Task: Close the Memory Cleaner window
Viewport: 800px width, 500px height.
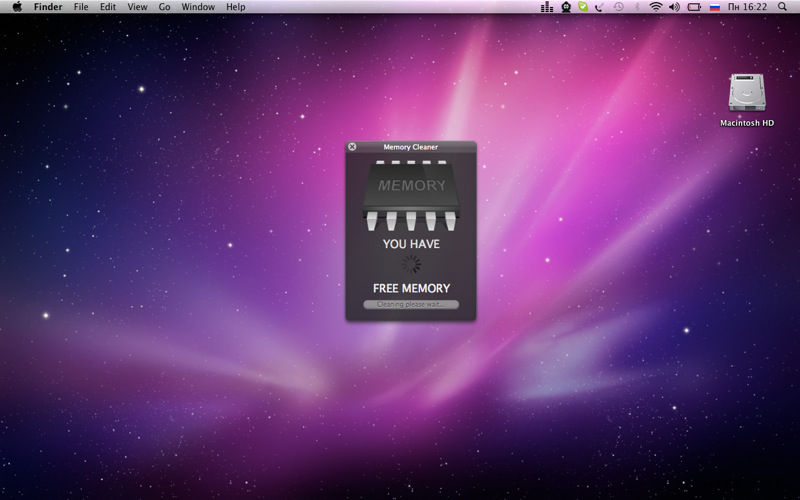Action: [352, 147]
